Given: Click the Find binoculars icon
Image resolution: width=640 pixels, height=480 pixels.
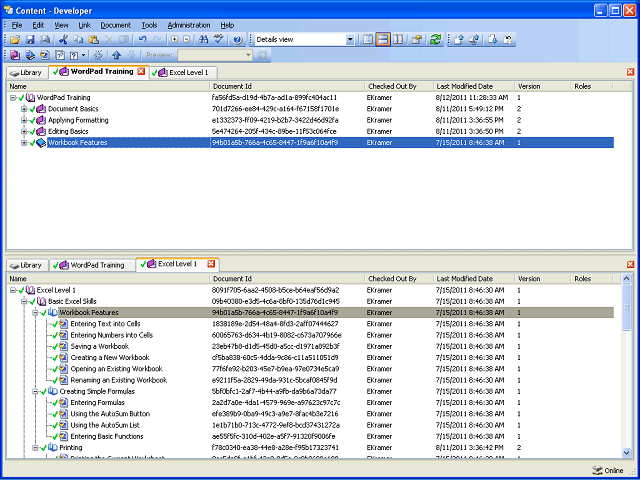Looking at the screenshot, I should (x=203, y=40).
